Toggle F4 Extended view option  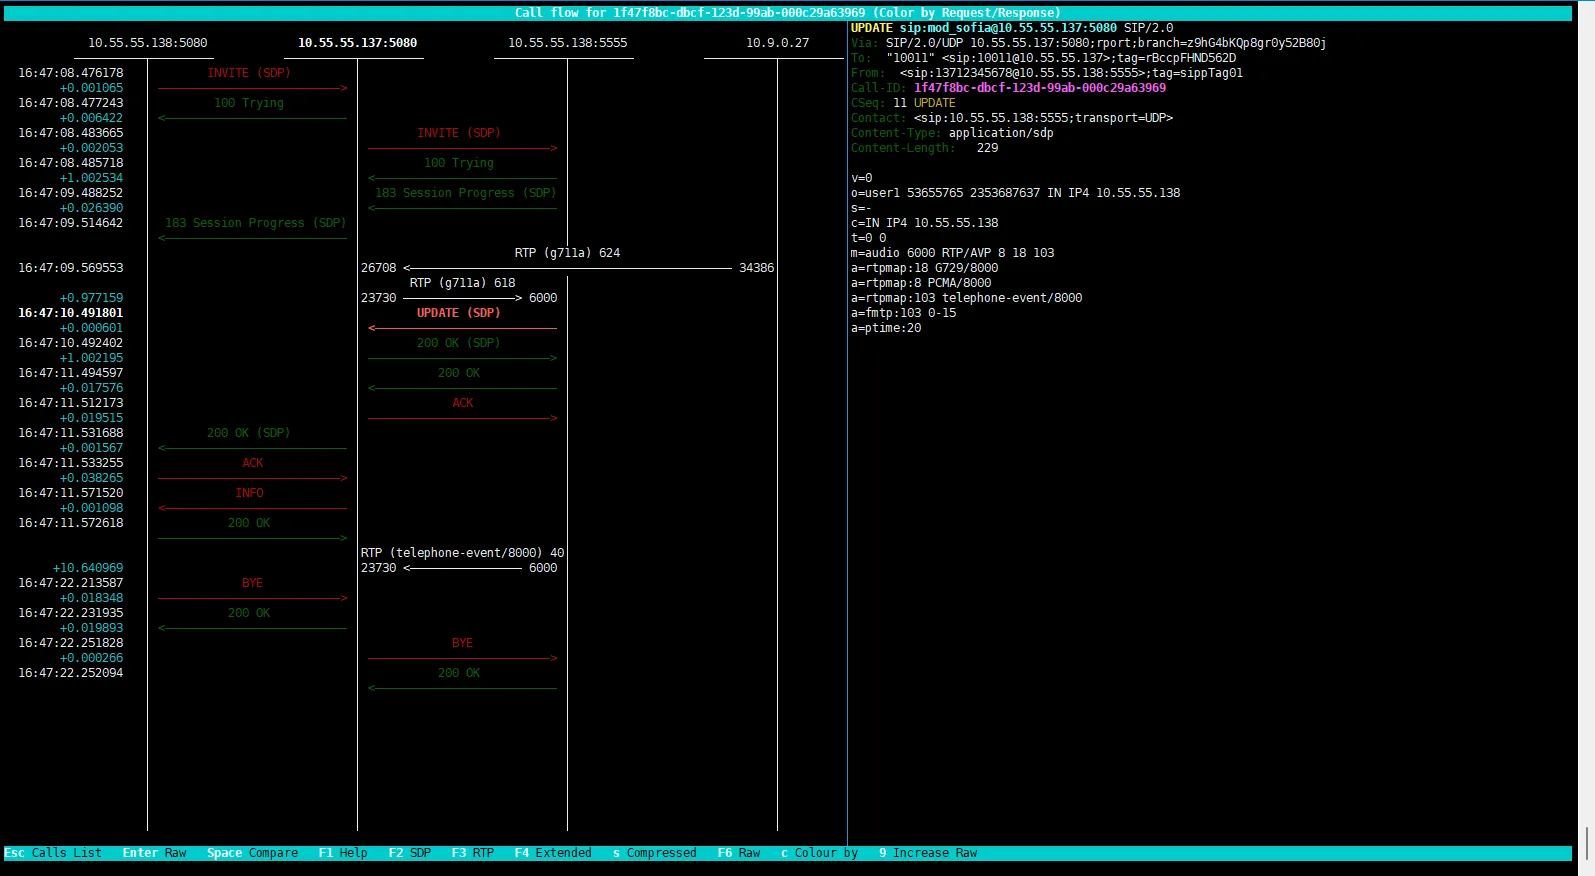pyautogui.click(x=553, y=853)
